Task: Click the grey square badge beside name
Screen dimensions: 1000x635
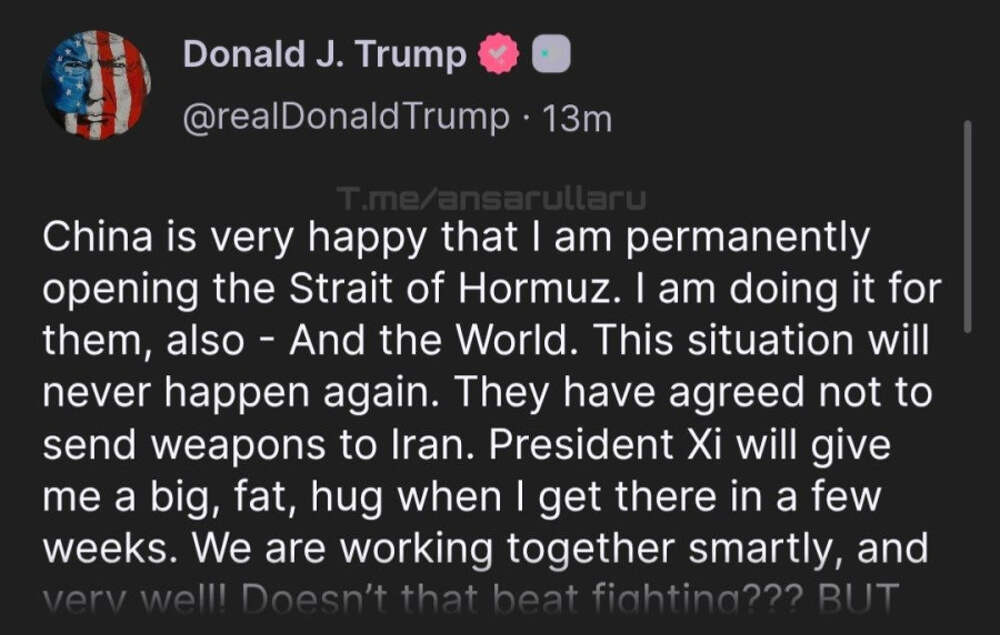Action: pos(550,55)
